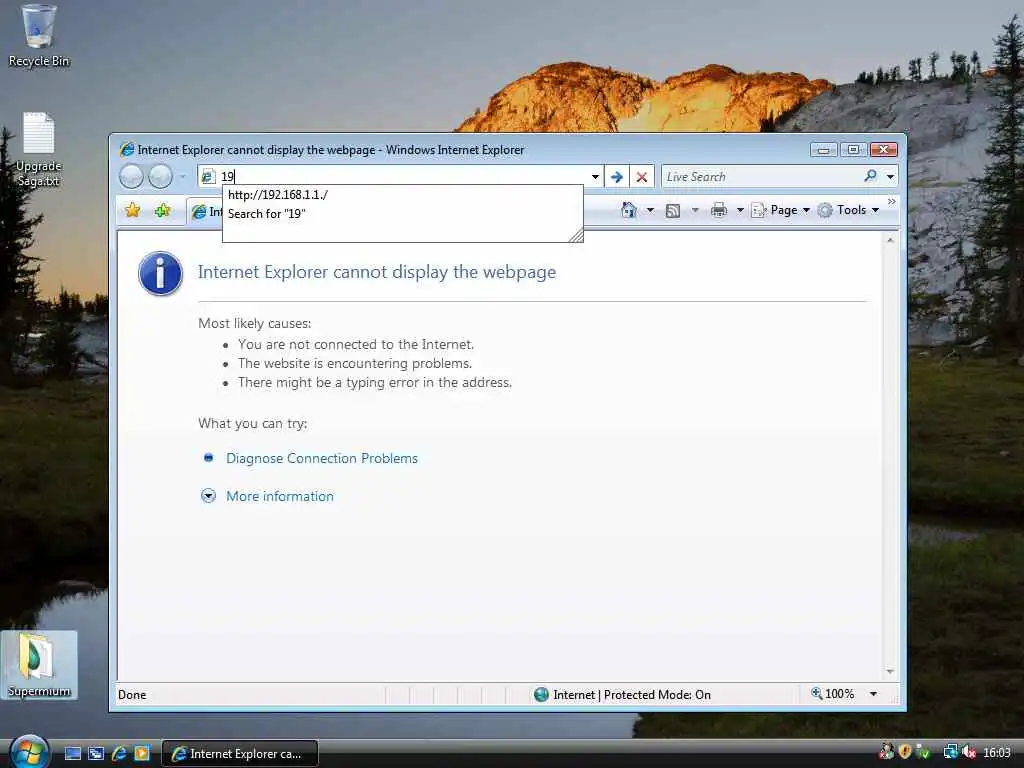Click the page icon in address bar
Screen dimensions: 1024x768
coord(208,176)
